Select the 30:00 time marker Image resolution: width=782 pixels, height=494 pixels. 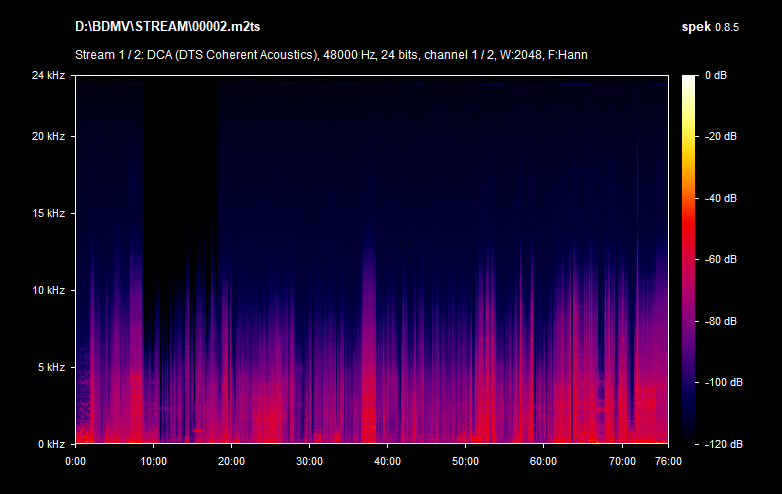(309, 461)
